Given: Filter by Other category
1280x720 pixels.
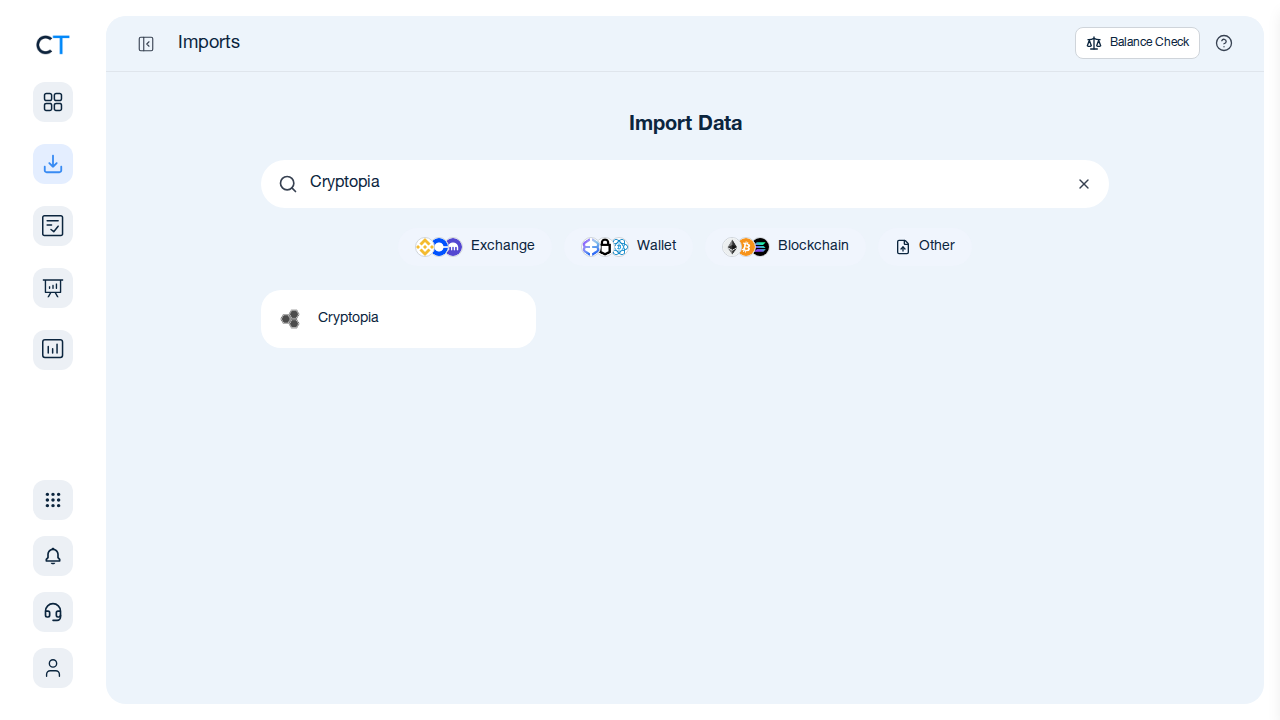Looking at the screenshot, I should coord(926,246).
